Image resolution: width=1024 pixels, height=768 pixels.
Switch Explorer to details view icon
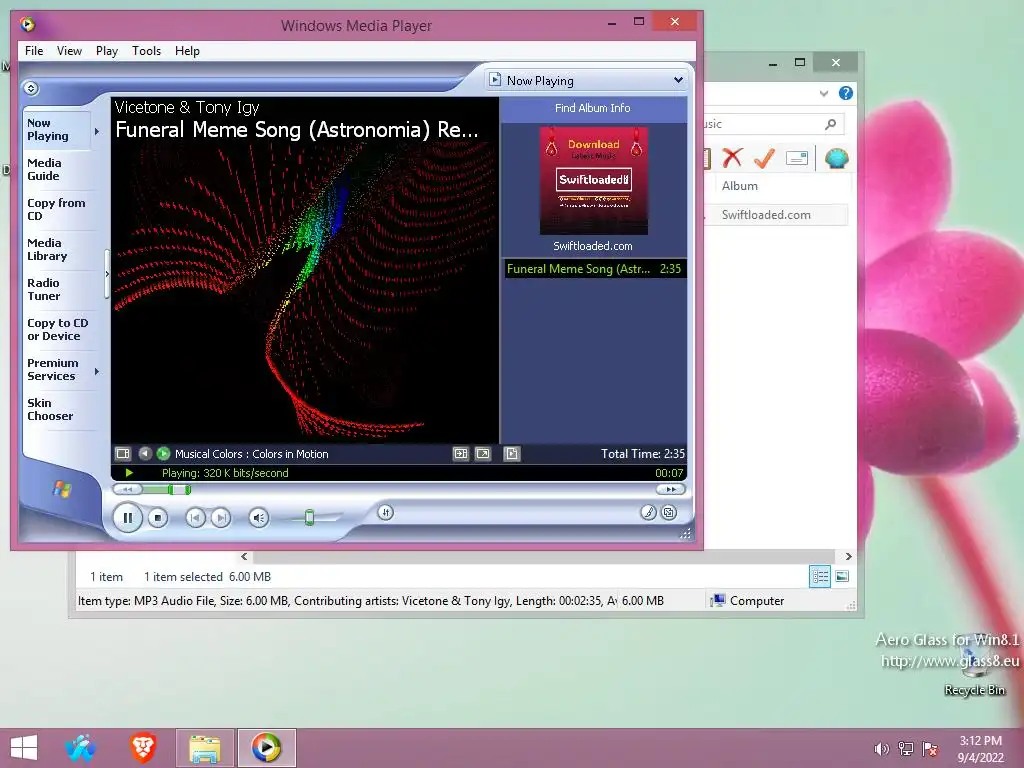click(820, 576)
